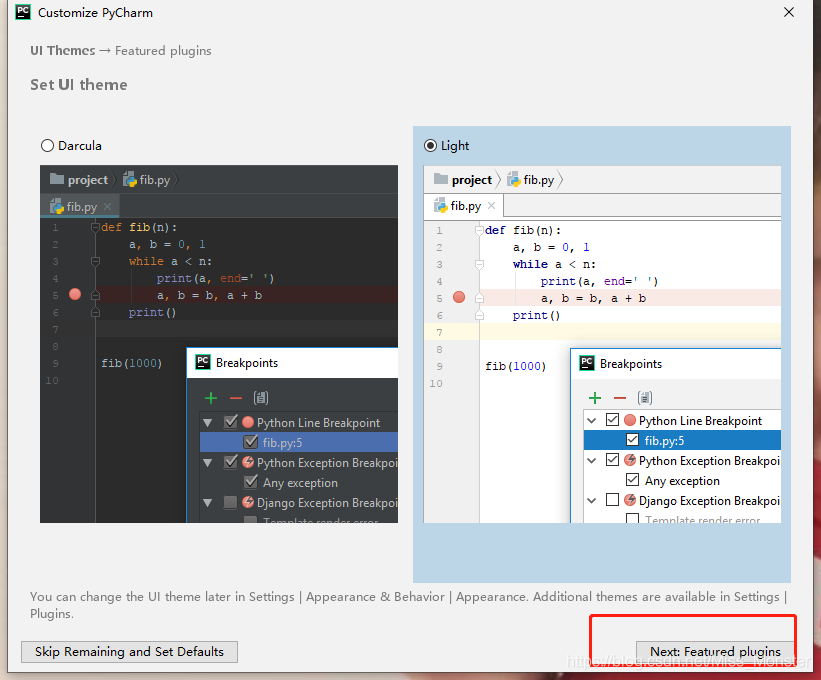
Task: Click 'fib(1000)' code line in Darcula preview
Action: pos(131,363)
